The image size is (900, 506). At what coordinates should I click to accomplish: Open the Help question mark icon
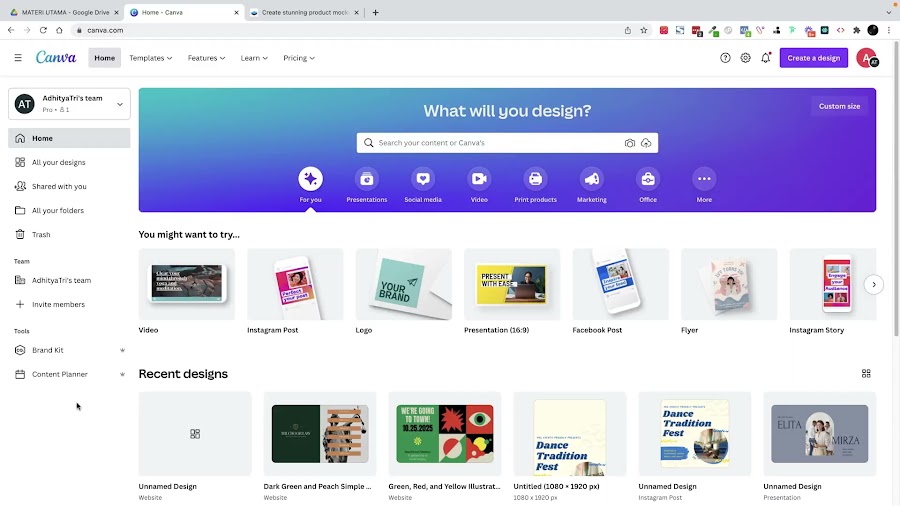(725, 58)
